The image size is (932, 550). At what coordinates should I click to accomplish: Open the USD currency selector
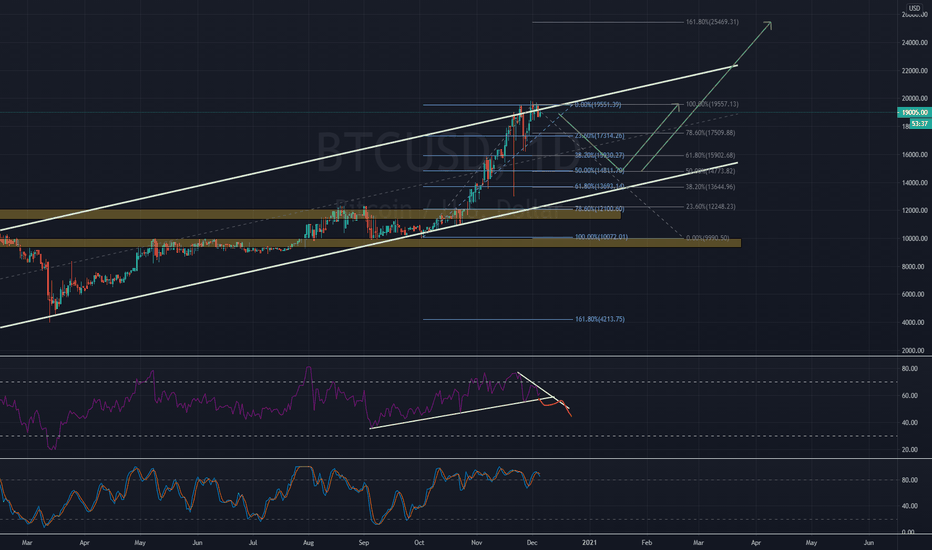(914, 8)
